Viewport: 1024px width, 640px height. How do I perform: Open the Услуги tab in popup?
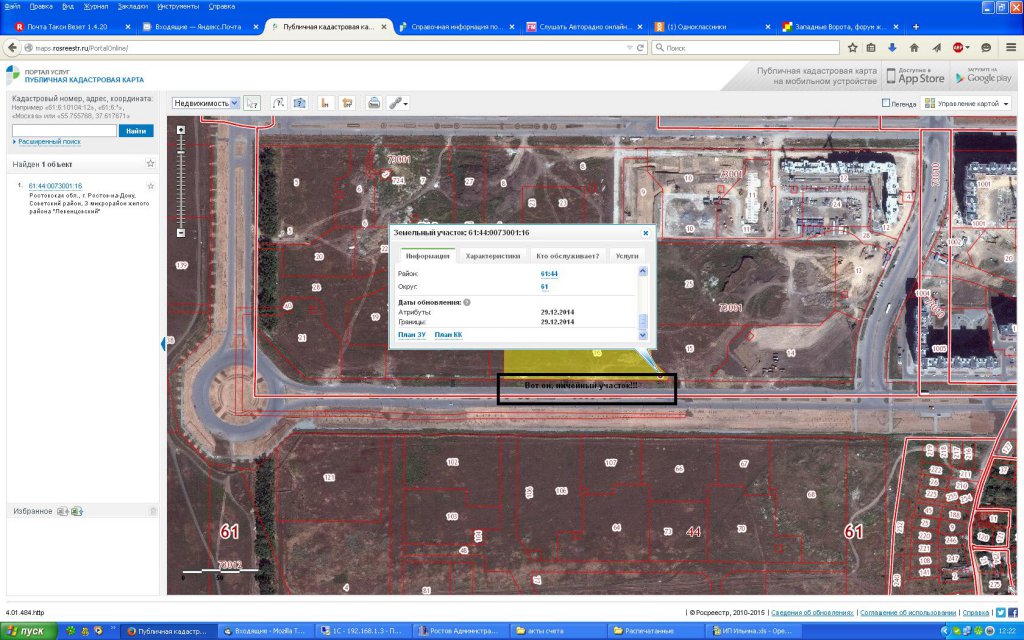[x=627, y=256]
